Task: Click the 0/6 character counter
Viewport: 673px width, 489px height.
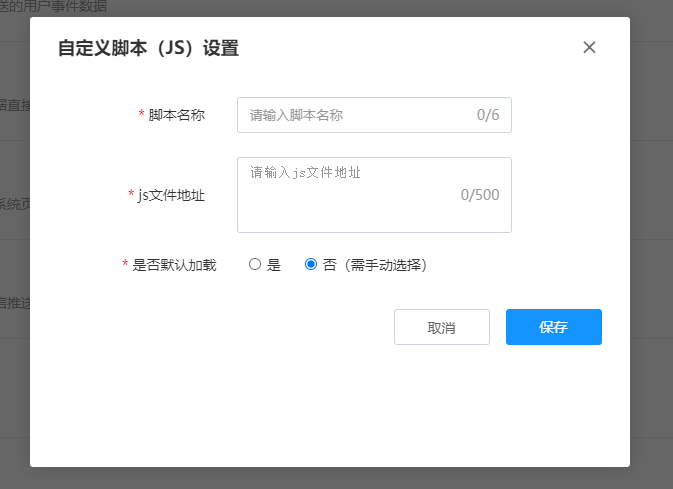Action: [x=488, y=115]
